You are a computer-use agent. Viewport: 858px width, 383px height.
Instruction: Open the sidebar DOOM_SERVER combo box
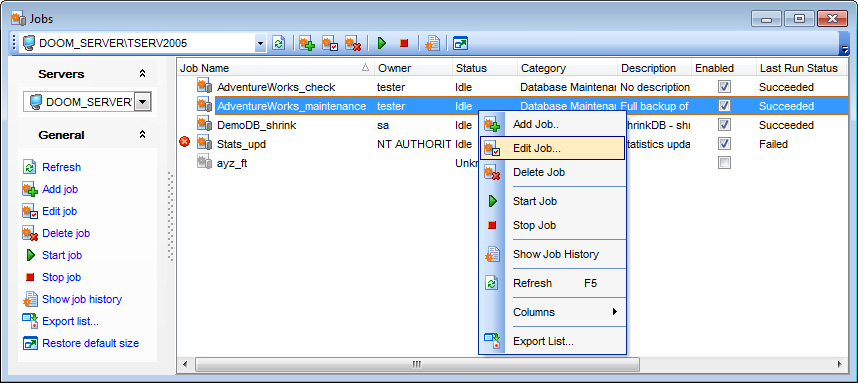tap(143, 102)
